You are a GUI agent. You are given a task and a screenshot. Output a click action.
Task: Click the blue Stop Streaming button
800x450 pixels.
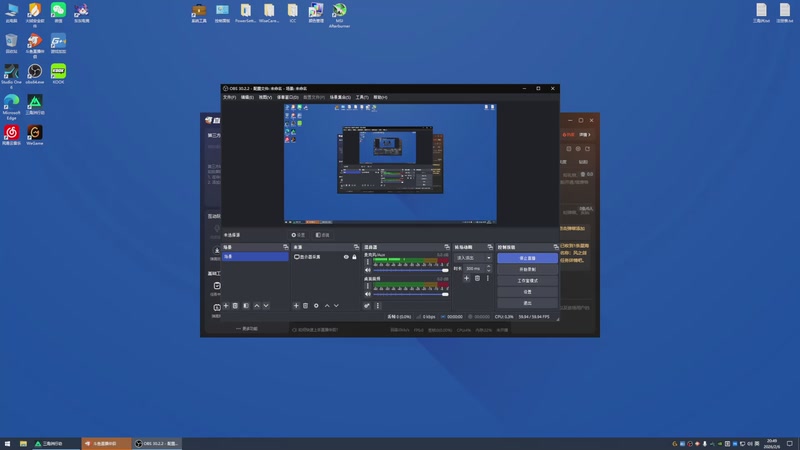pyautogui.click(x=527, y=258)
